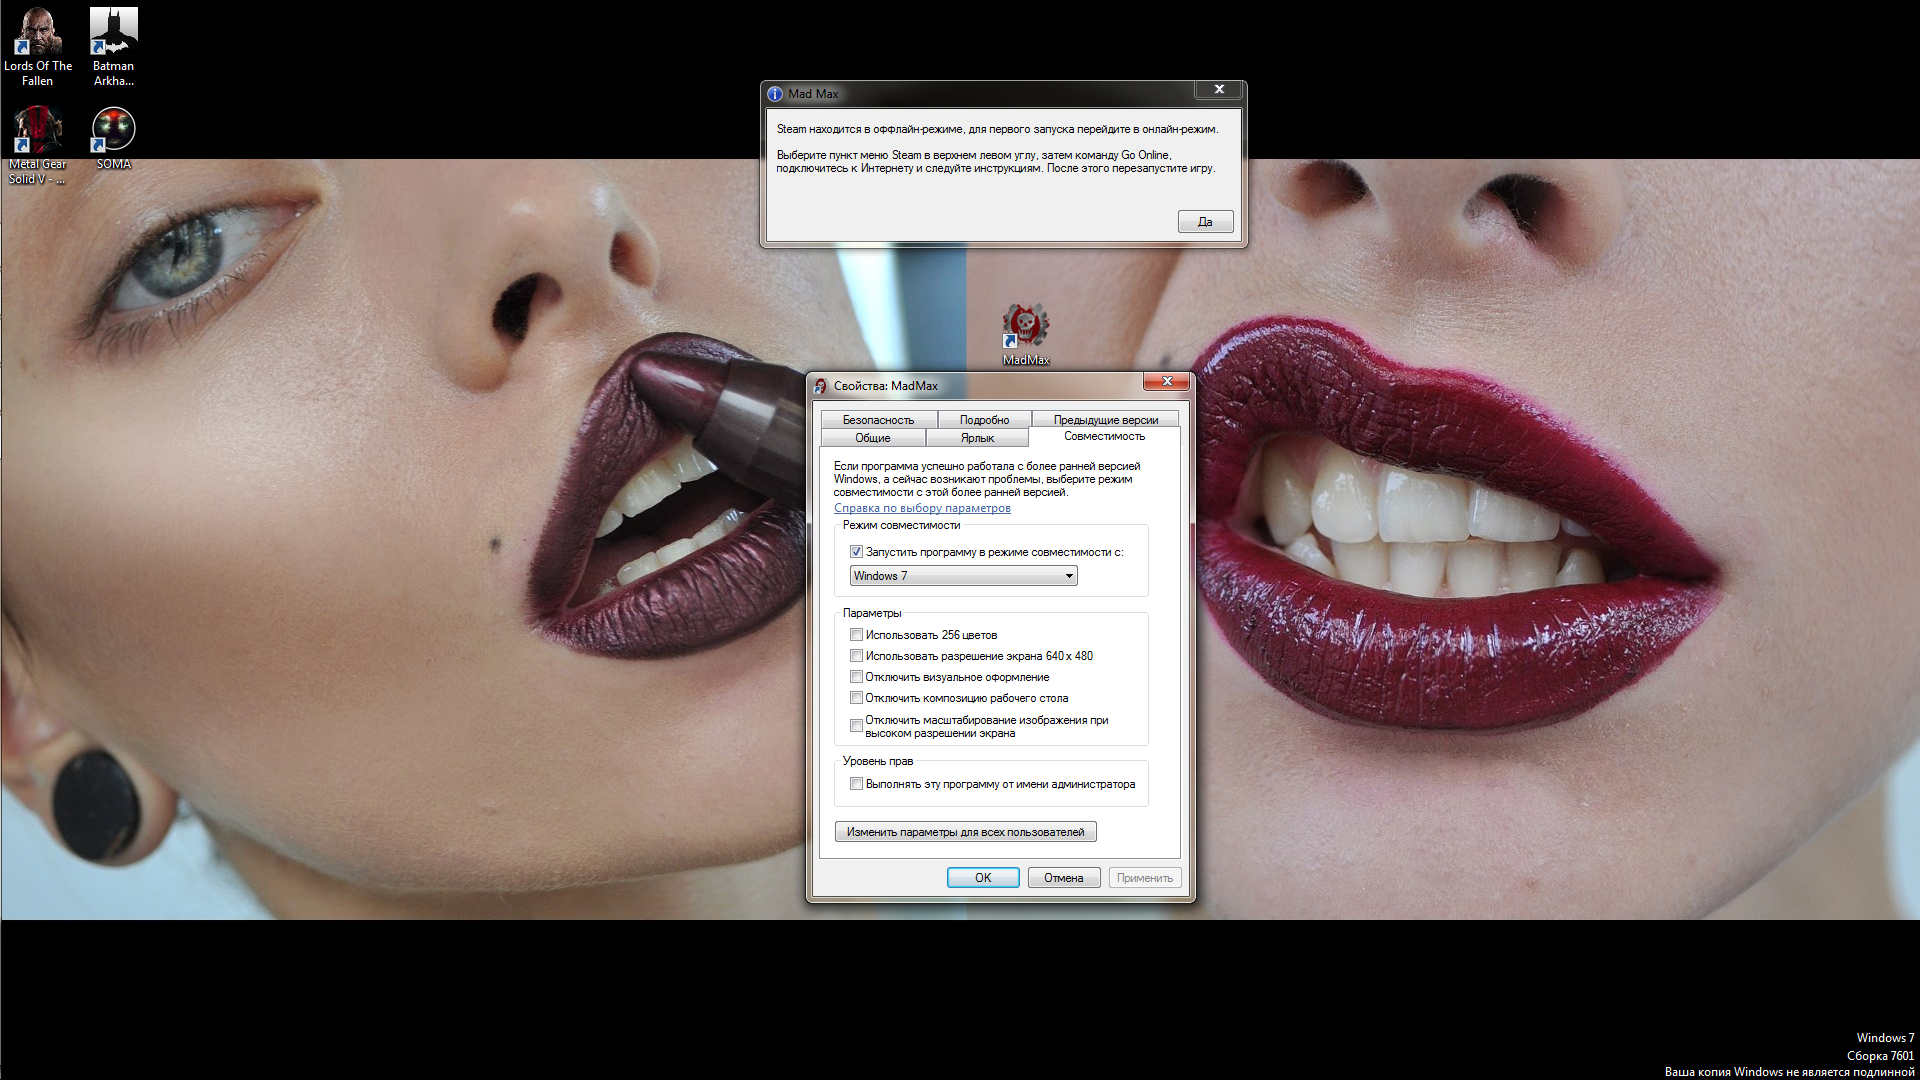This screenshot has width=1920, height=1080.
Task: Open the Справка по выбору параметров link
Action: 922,508
